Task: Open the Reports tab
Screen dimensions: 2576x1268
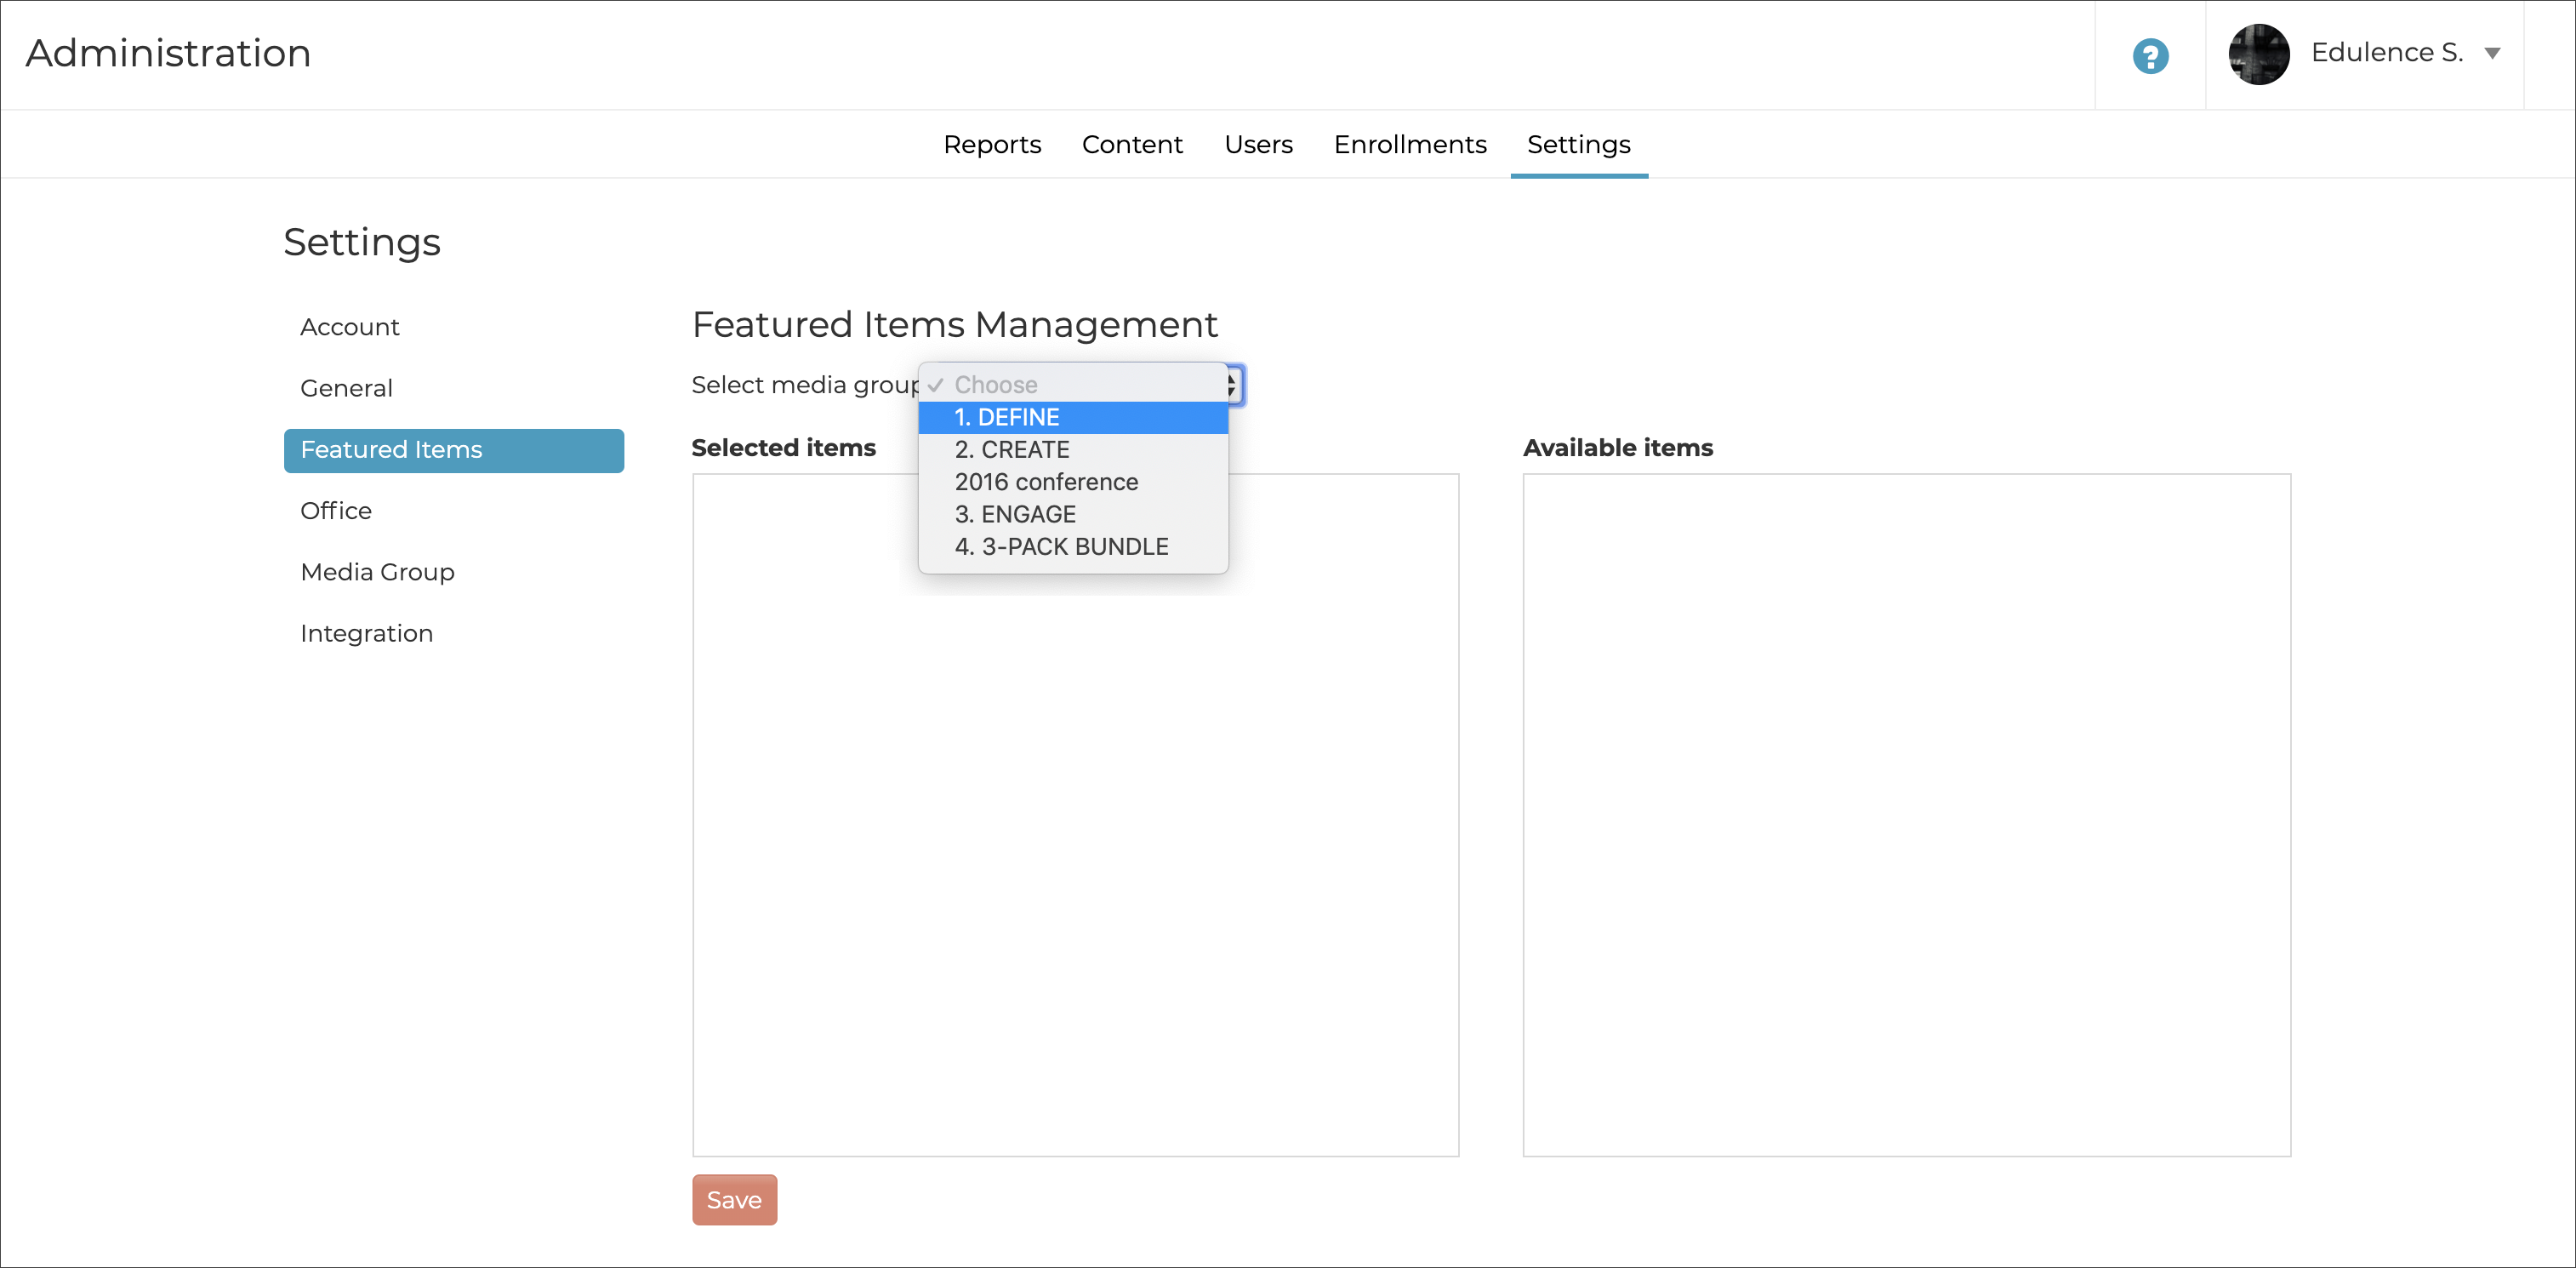Action: (991, 145)
